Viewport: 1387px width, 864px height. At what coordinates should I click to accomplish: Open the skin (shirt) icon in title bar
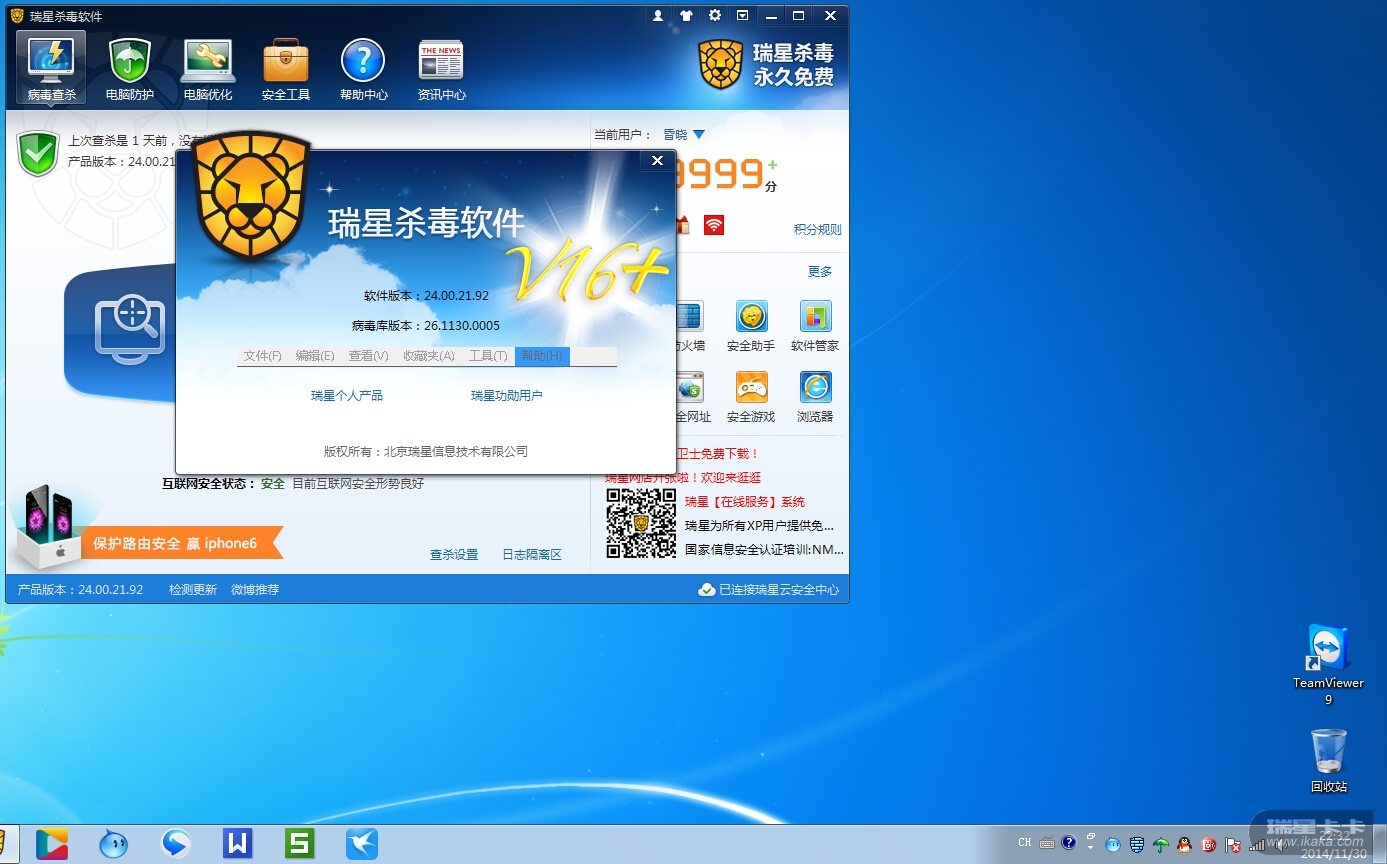[686, 16]
